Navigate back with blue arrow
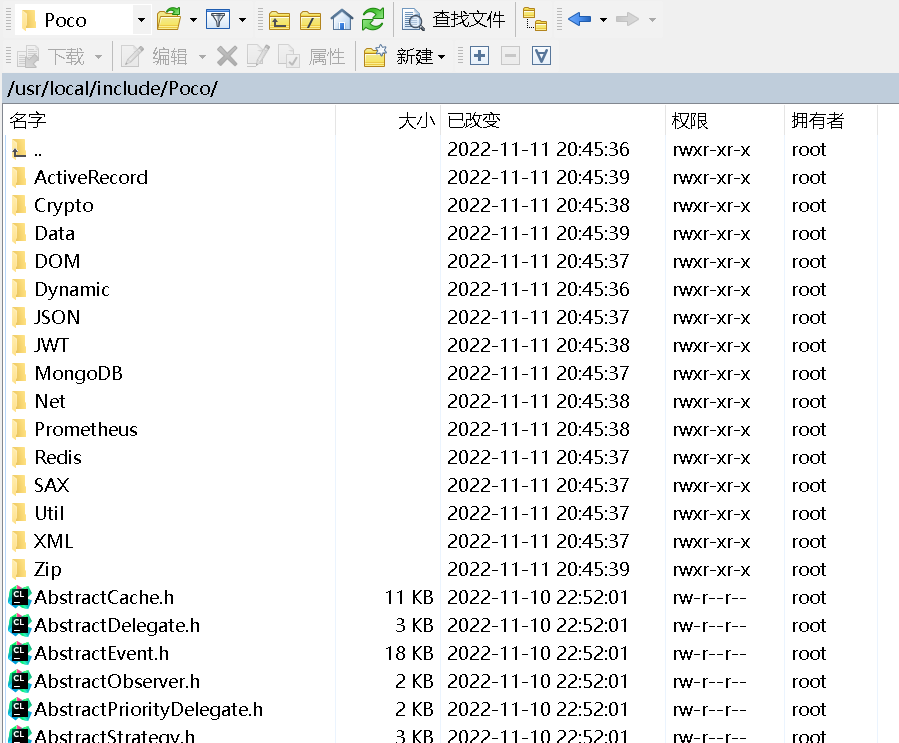 pyautogui.click(x=580, y=19)
